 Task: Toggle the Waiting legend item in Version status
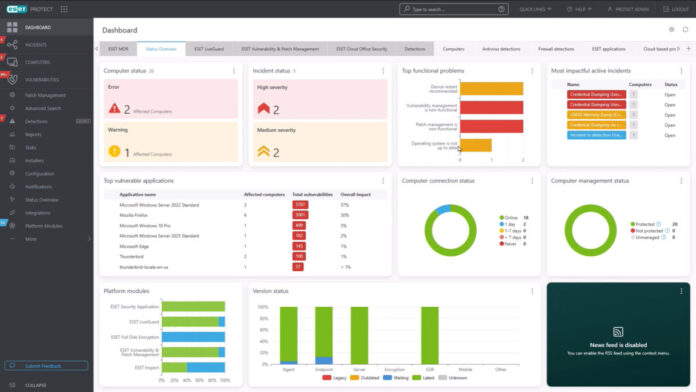pyautogui.click(x=395, y=378)
